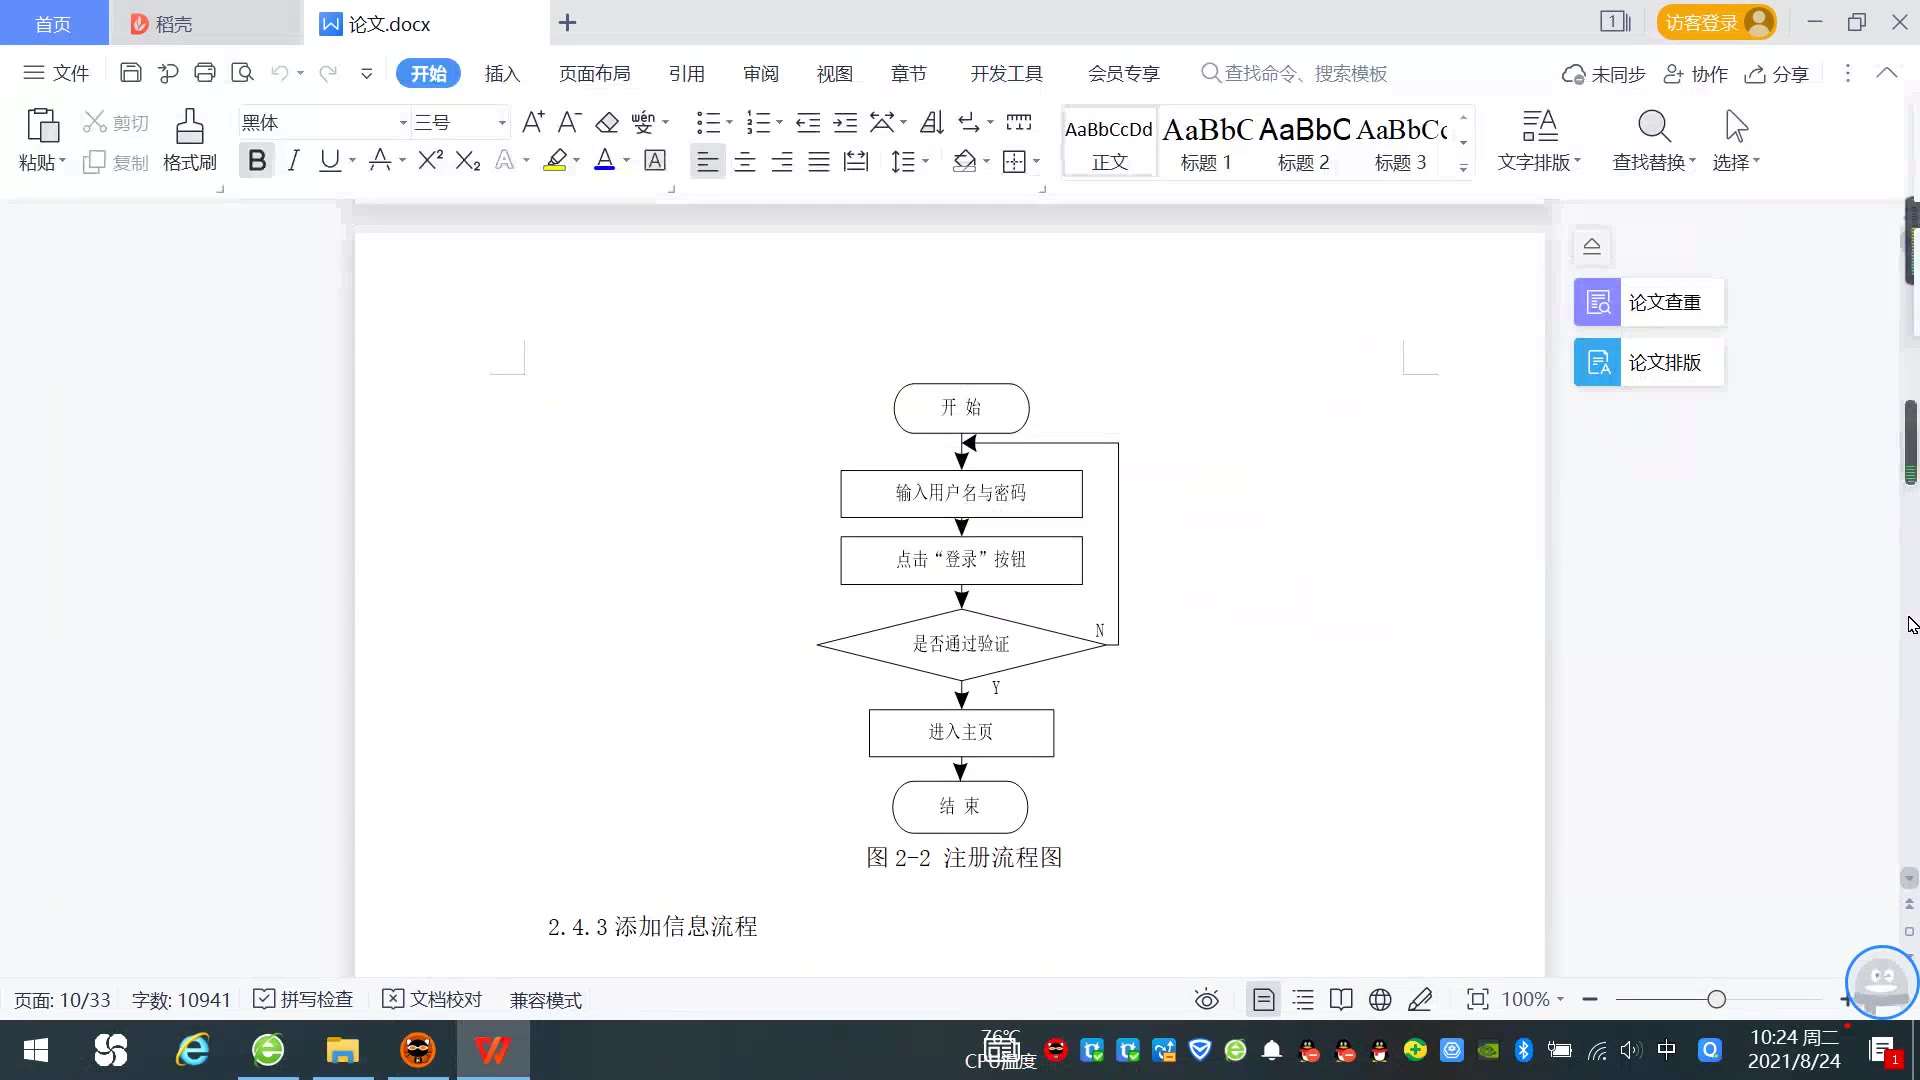The width and height of the screenshot is (1920, 1080).
Task: Clear formatting with the eraser icon
Action: point(607,122)
